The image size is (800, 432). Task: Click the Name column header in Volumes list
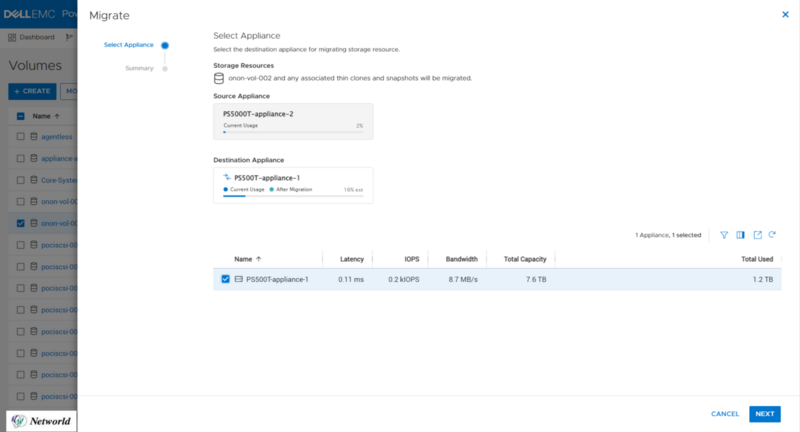click(x=41, y=116)
